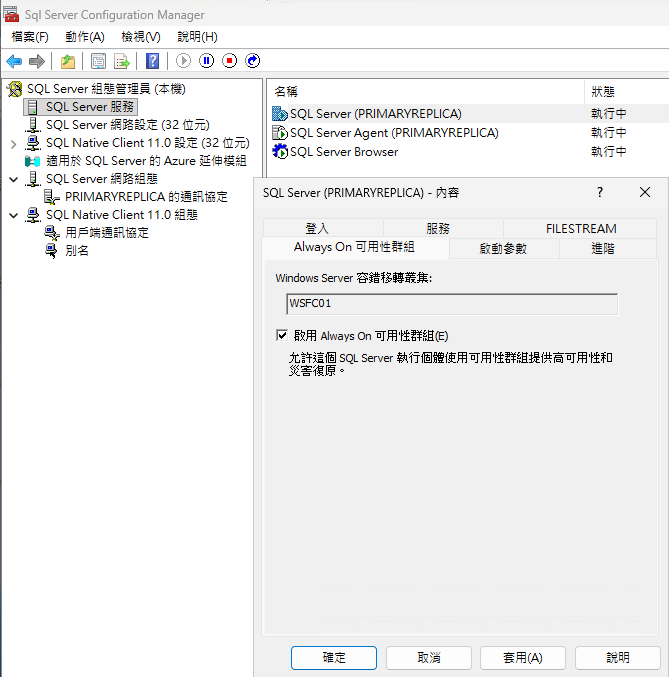Click the SQL Native Client 11.0 設定 icon
This screenshot has height=677, width=669.
click(x=33, y=143)
